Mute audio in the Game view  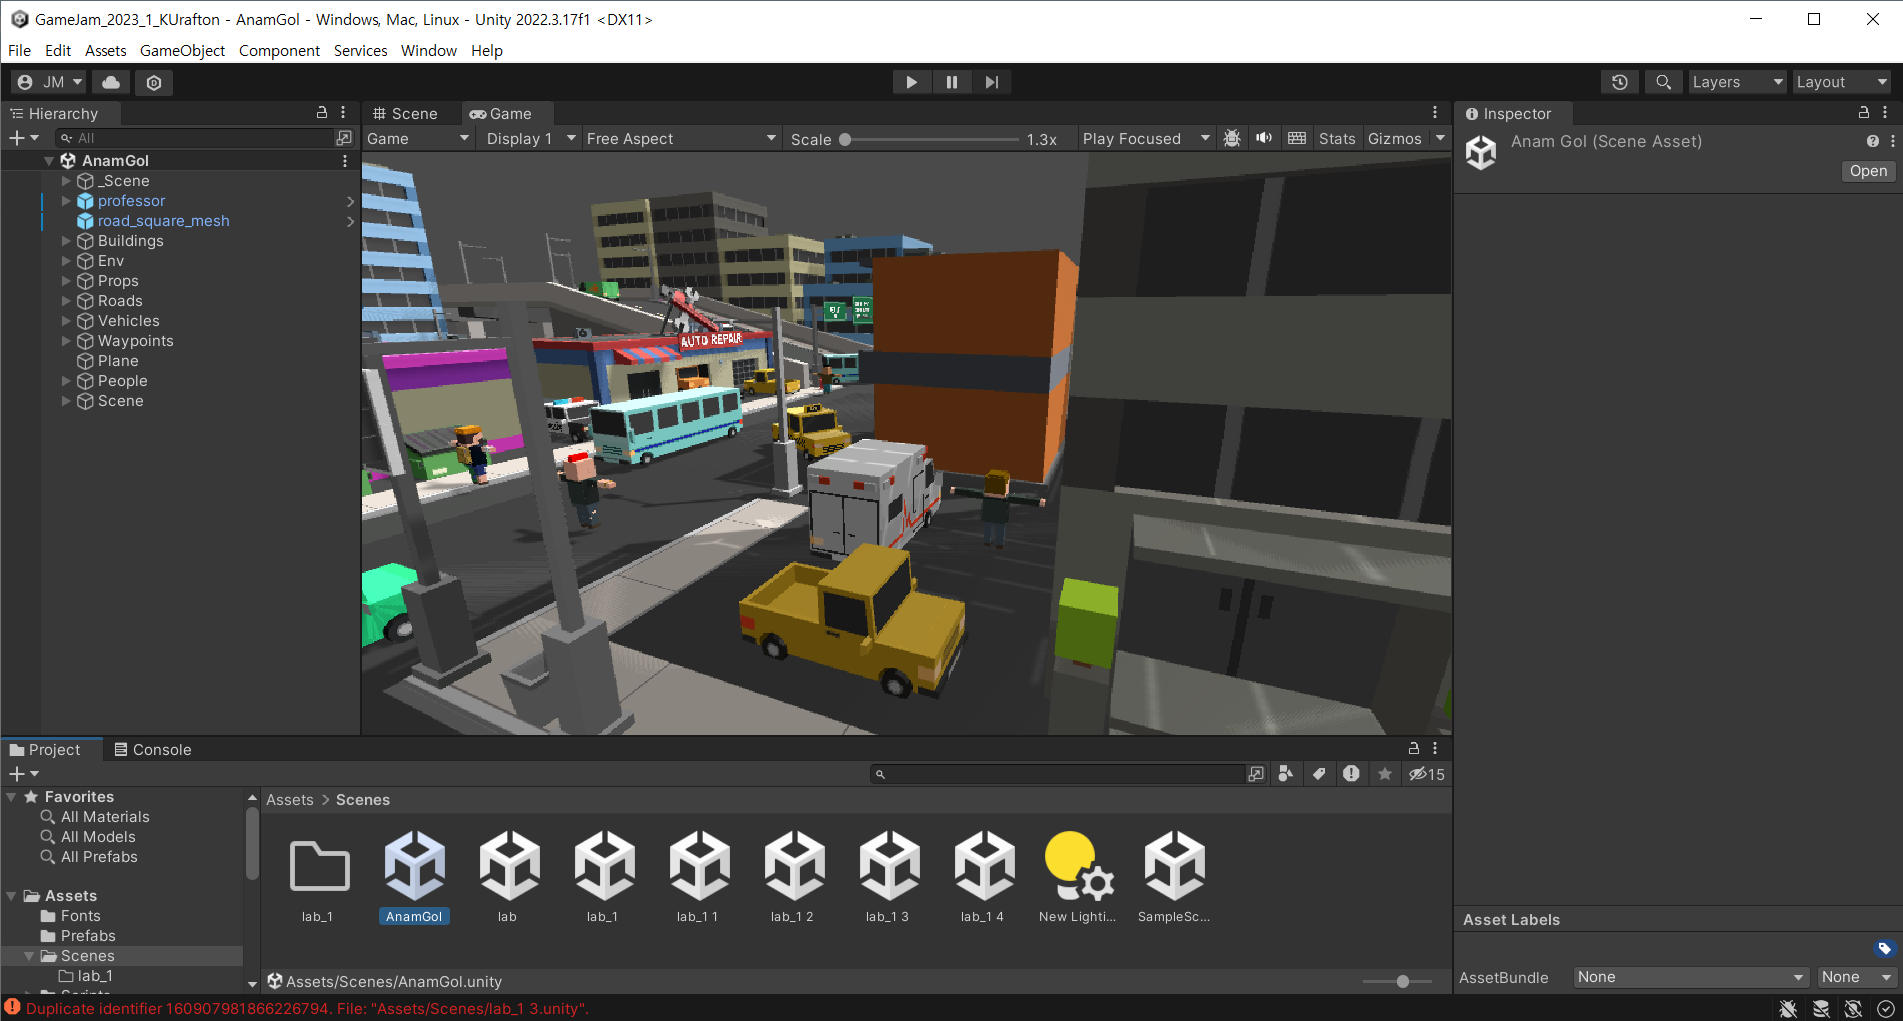coord(1264,138)
